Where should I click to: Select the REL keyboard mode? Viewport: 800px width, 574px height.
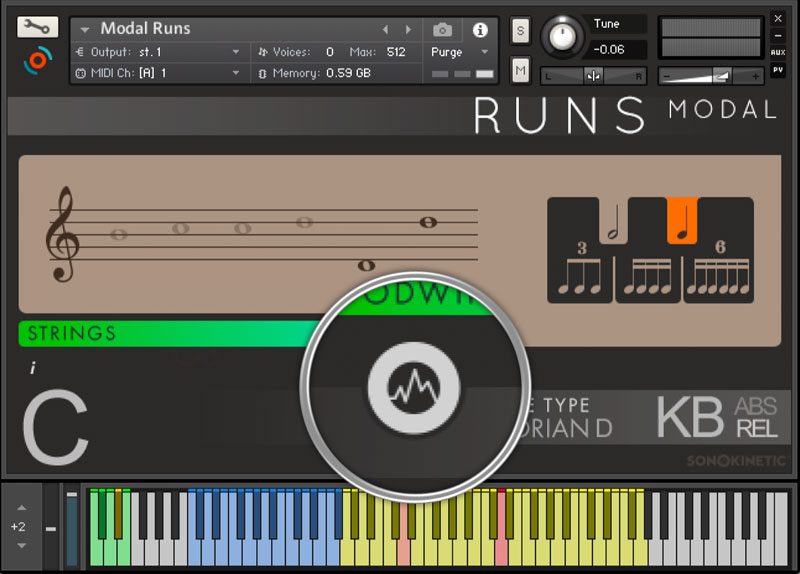click(757, 429)
